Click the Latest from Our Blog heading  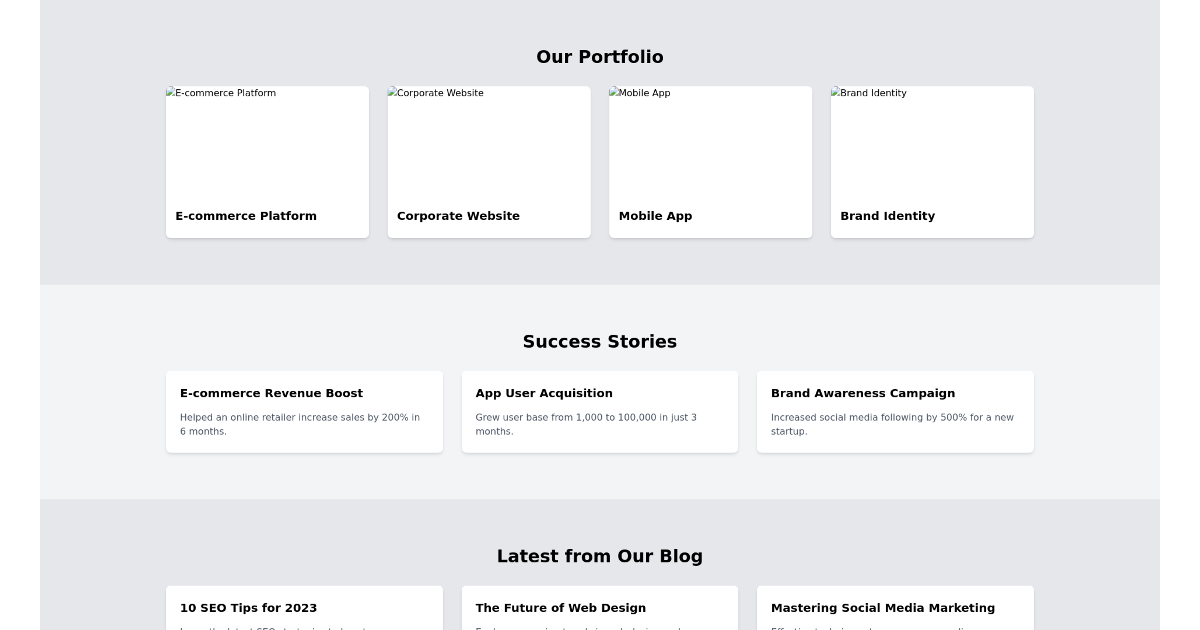pyautogui.click(x=600, y=556)
